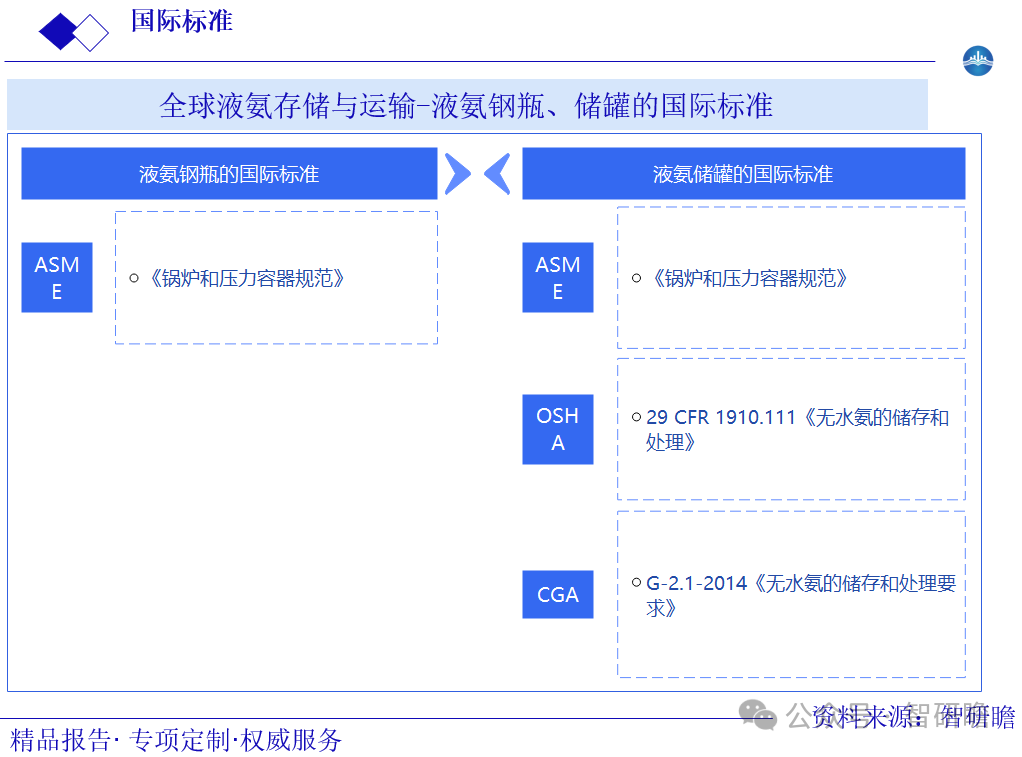
Task: Click the 国际标准 slide title
Action: point(181,21)
